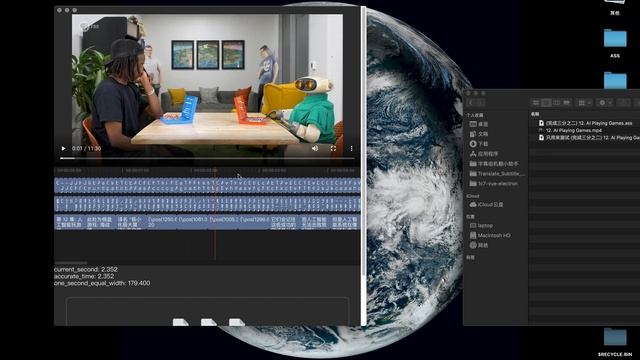This screenshot has height=360, width=640.
Task: Click the file drop area at the bottom
Action: point(207,312)
